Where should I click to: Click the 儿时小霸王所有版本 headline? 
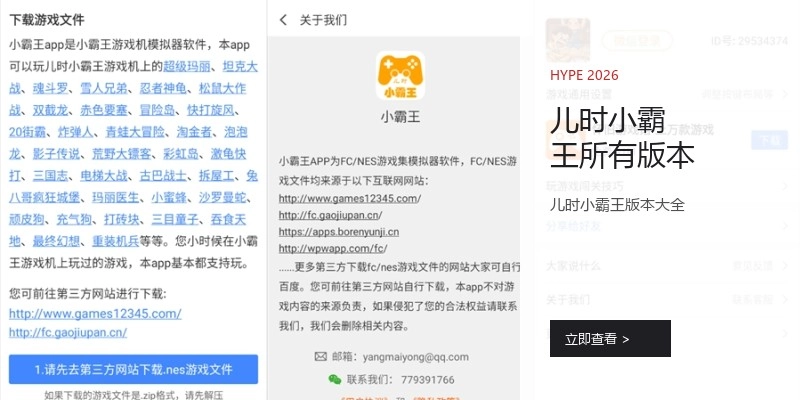click(622, 138)
